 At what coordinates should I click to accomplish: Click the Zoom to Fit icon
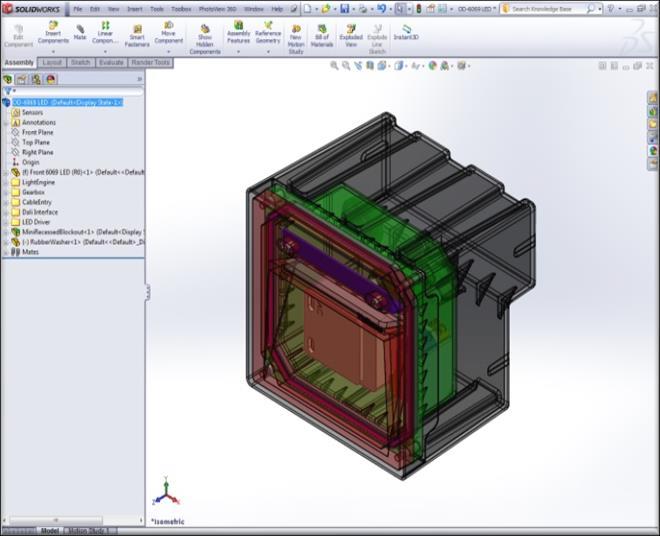pyautogui.click(x=334, y=66)
